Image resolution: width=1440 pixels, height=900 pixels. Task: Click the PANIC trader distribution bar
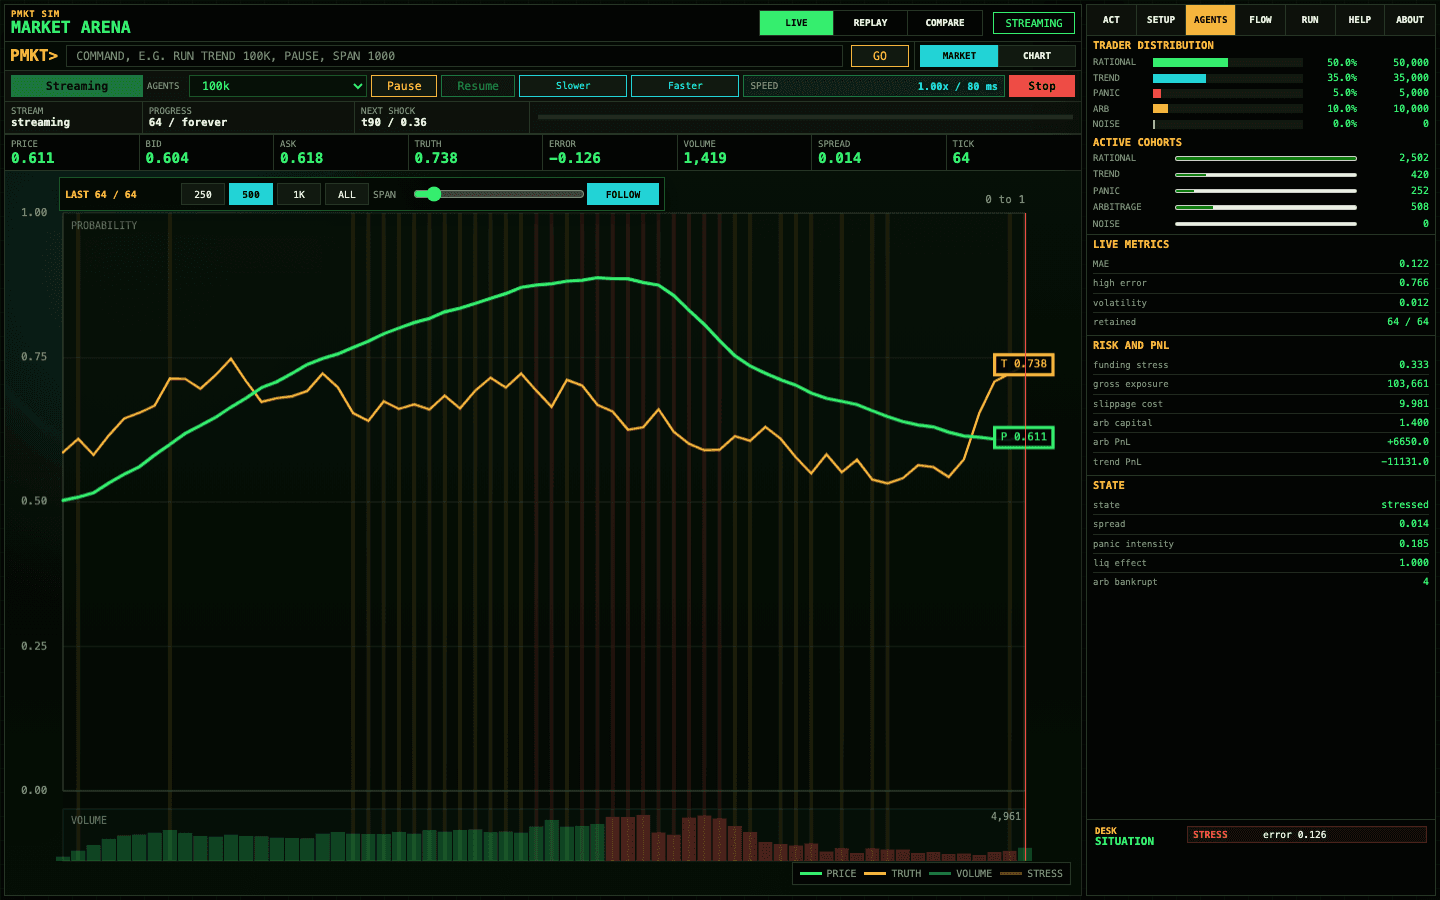(x=1228, y=93)
